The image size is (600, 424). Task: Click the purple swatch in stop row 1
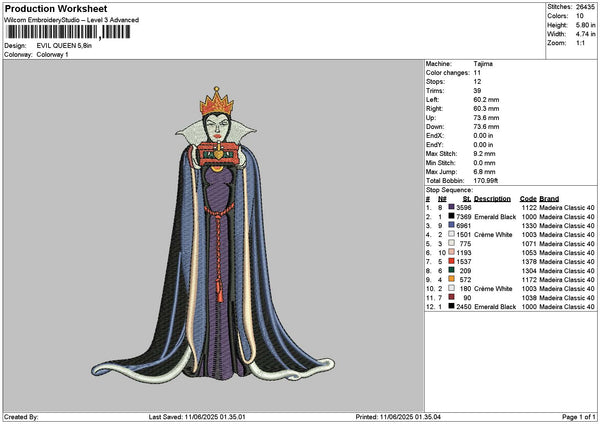[451, 207]
